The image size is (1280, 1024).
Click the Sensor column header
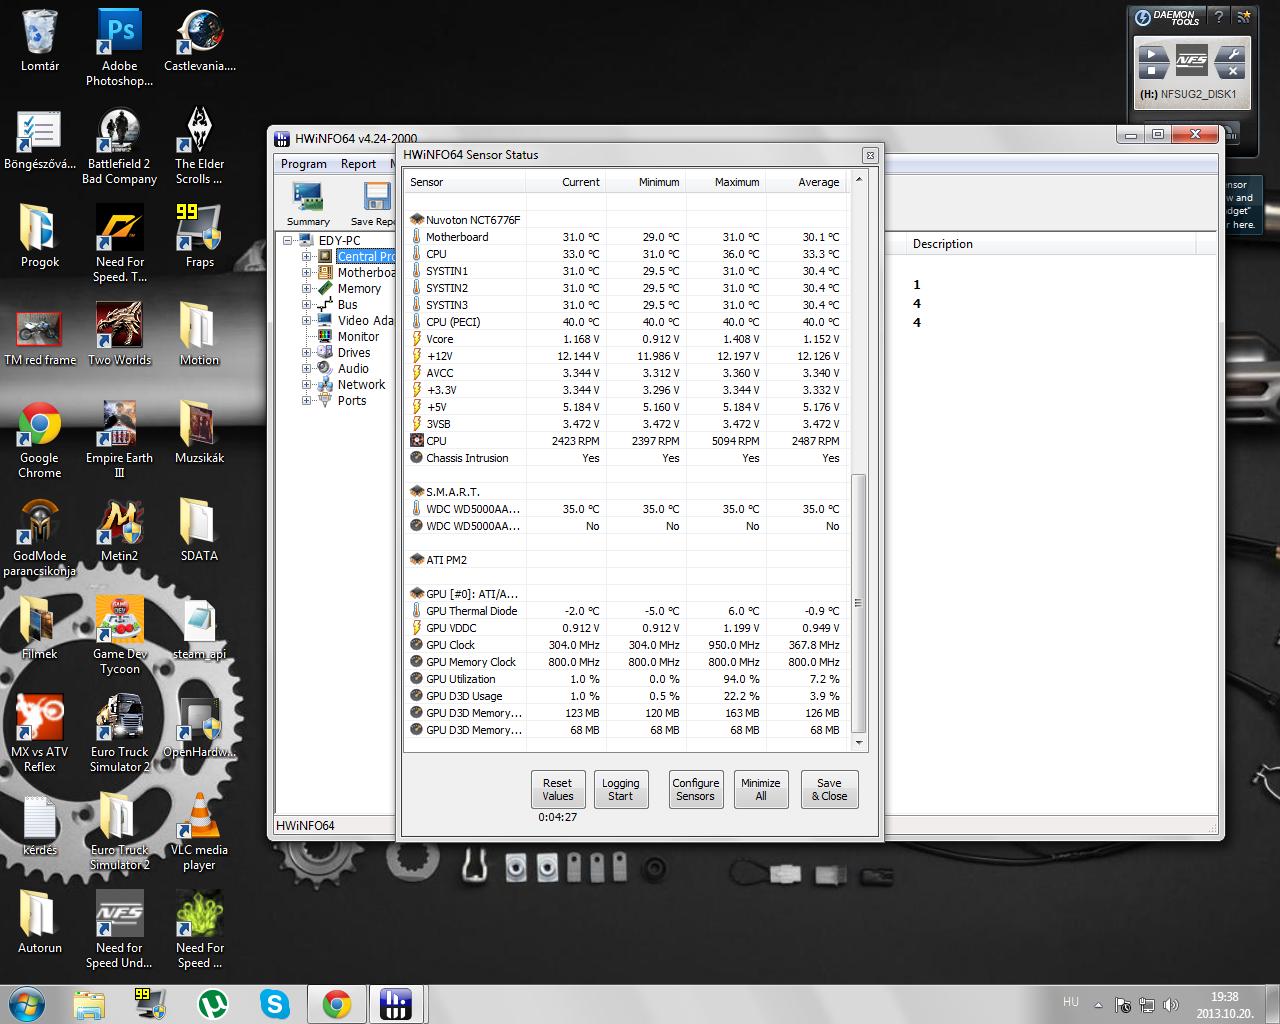465,182
